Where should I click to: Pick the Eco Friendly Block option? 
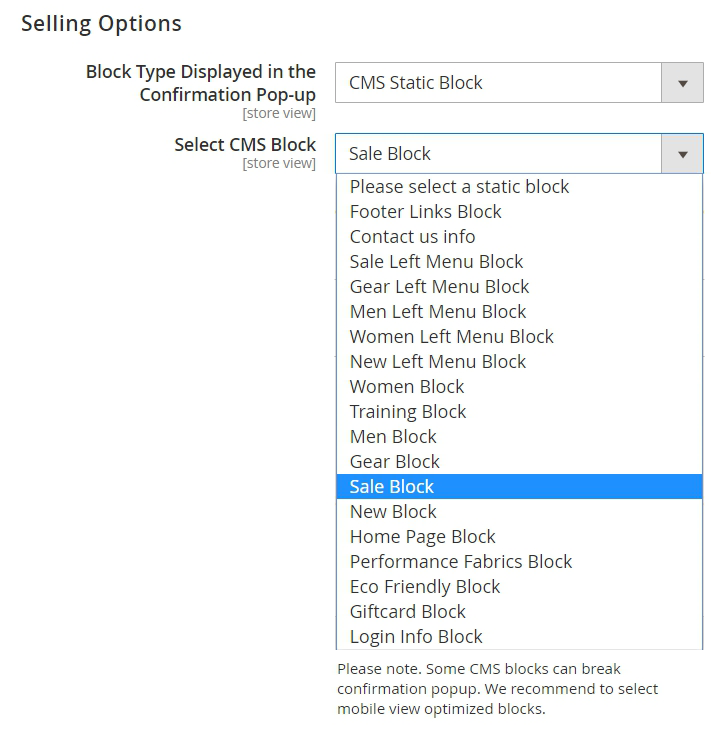[425, 587]
